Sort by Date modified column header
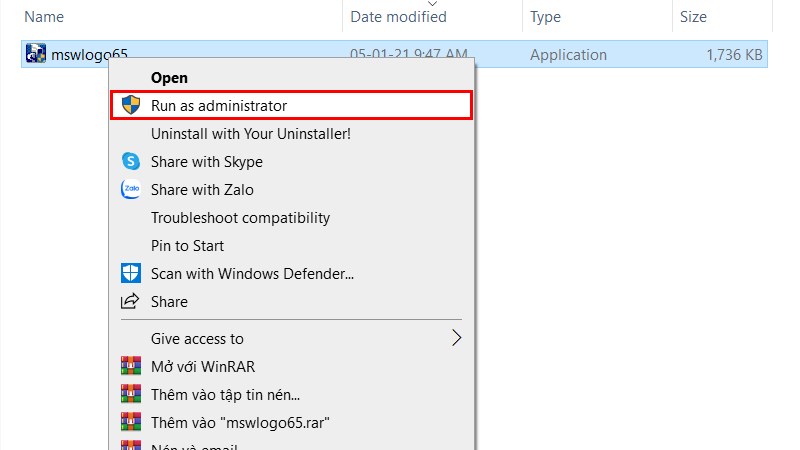 (x=398, y=17)
